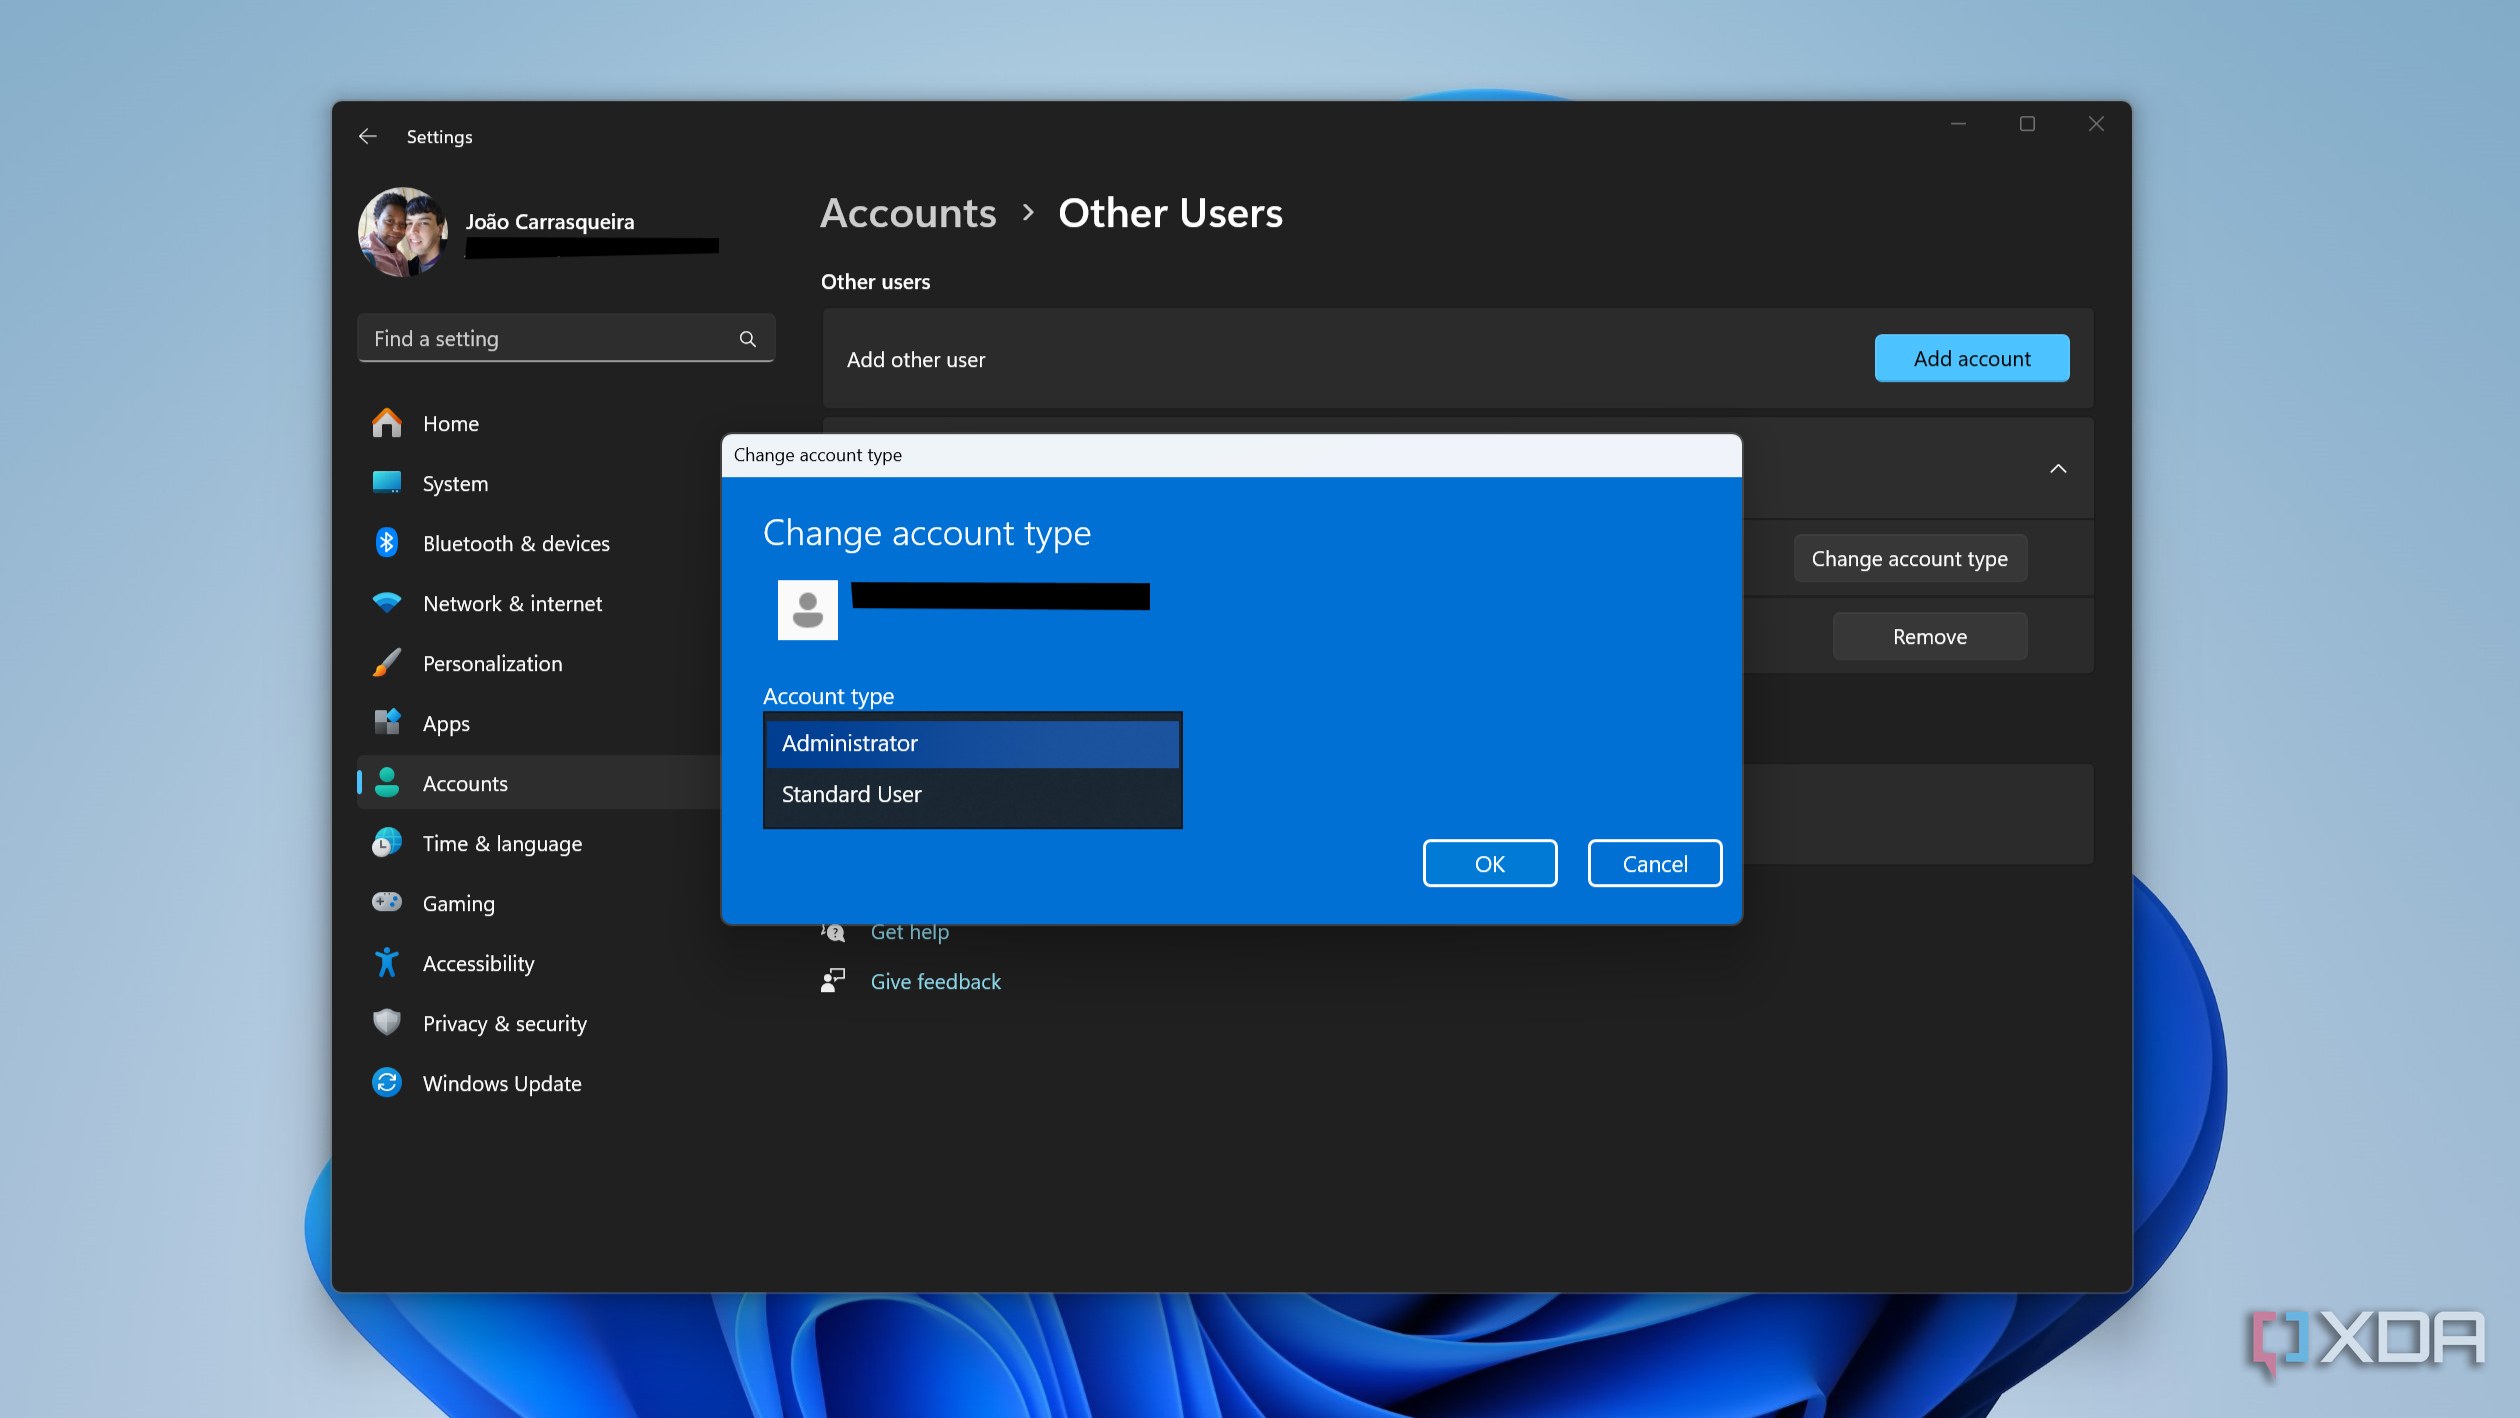The width and height of the screenshot is (2520, 1418).
Task: Click the Personalization paintbrush icon
Action: pyautogui.click(x=387, y=663)
